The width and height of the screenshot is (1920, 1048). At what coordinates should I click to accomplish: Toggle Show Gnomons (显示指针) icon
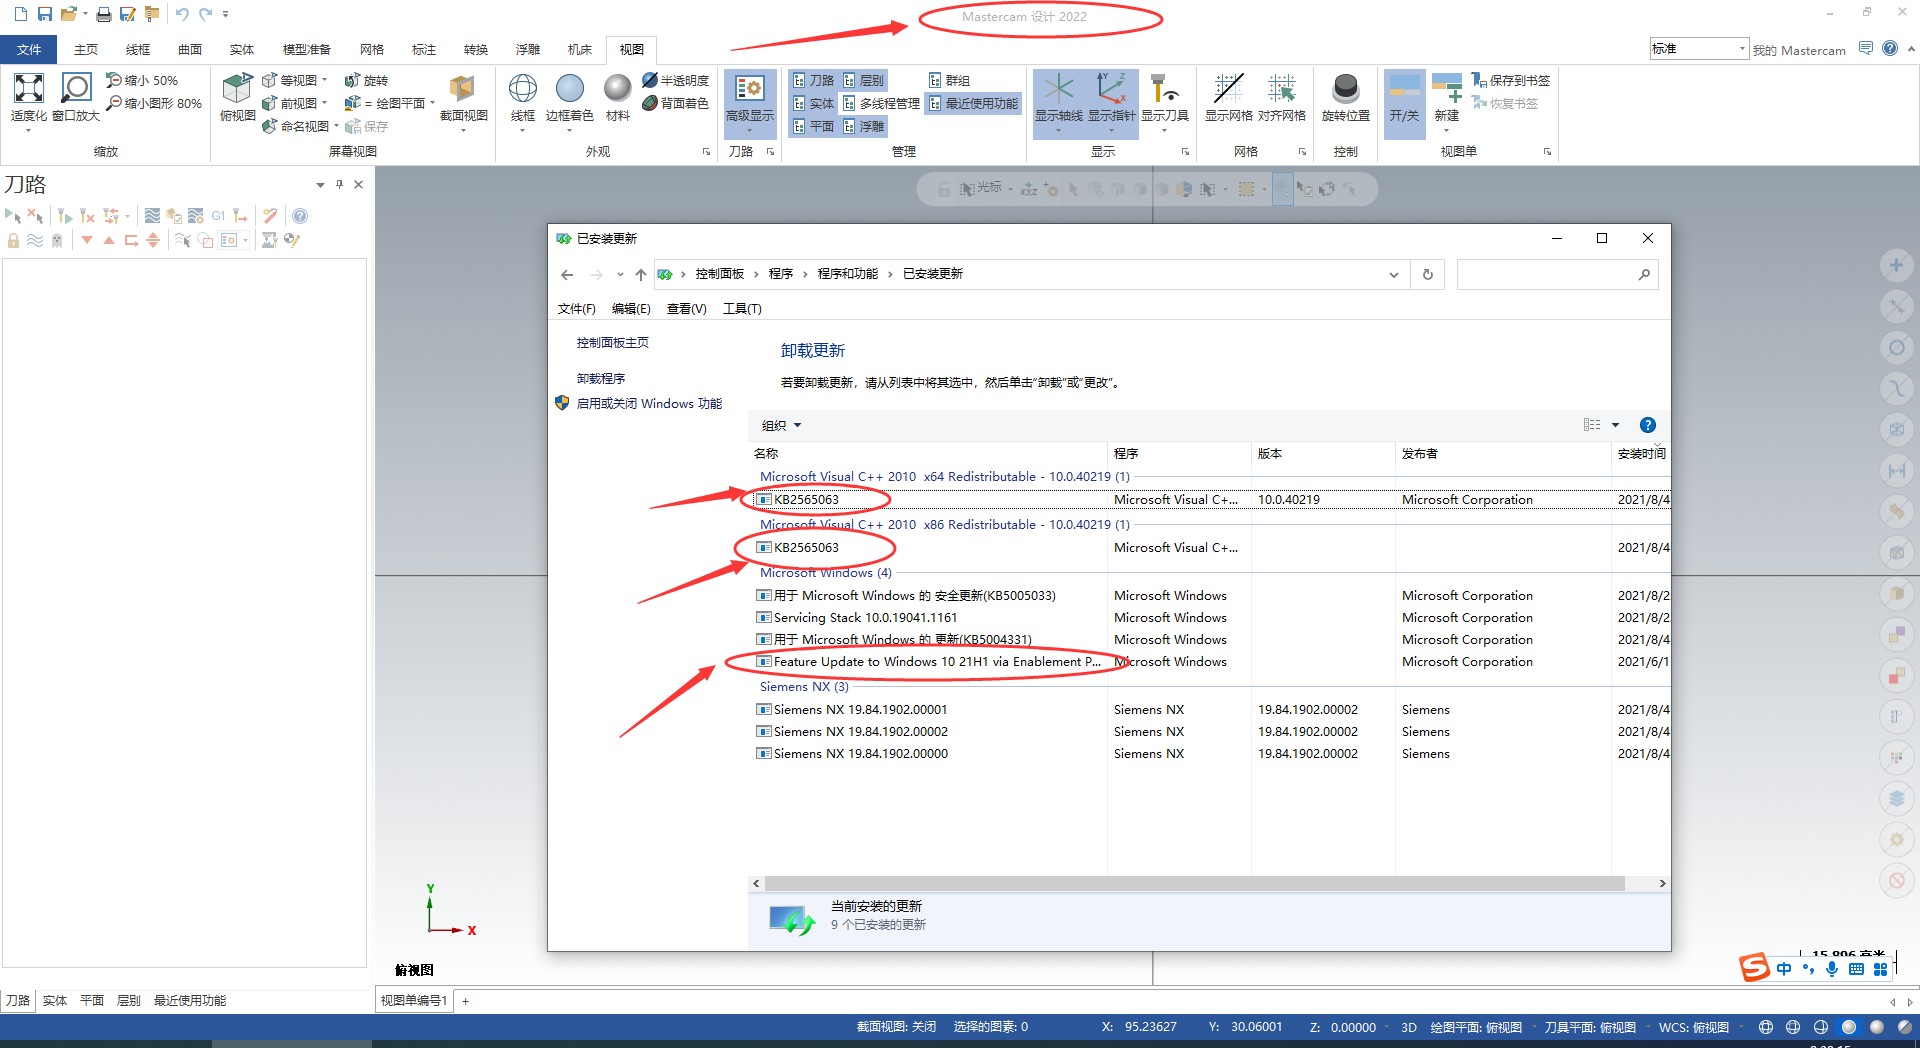[1111, 89]
